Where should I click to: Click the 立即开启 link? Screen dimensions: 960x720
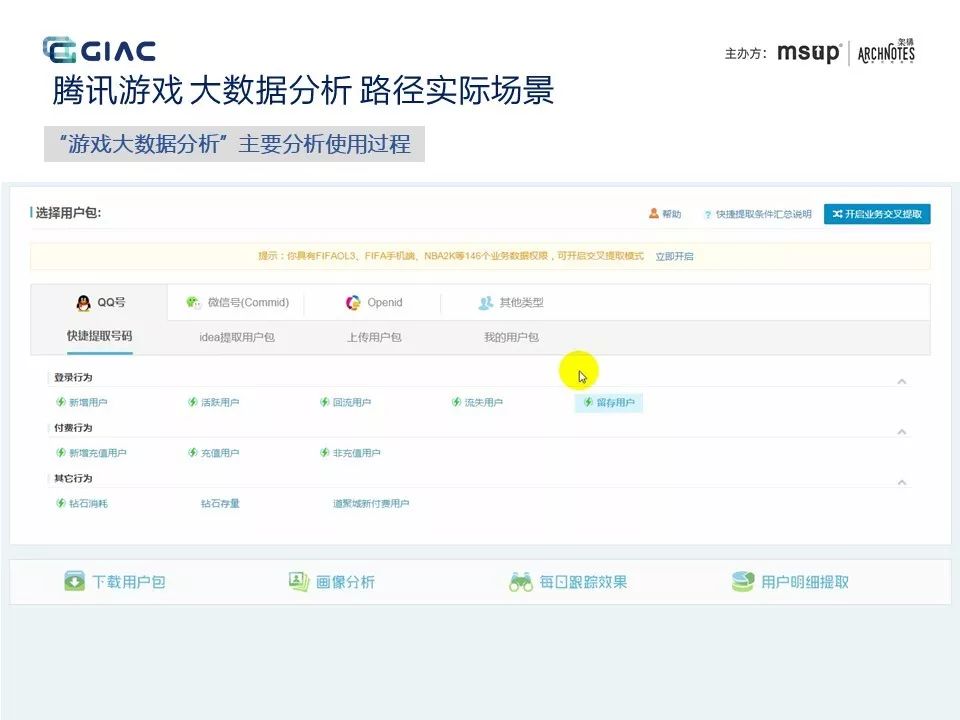click(x=674, y=257)
